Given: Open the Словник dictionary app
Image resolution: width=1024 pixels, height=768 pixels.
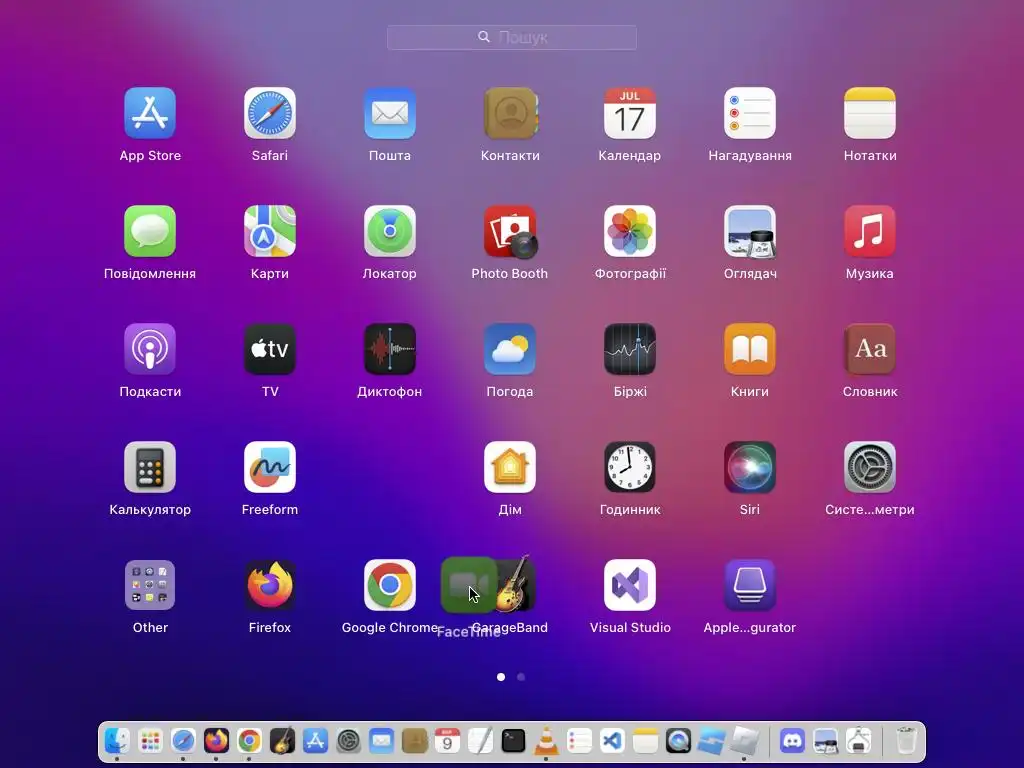Looking at the screenshot, I should click(x=870, y=349).
